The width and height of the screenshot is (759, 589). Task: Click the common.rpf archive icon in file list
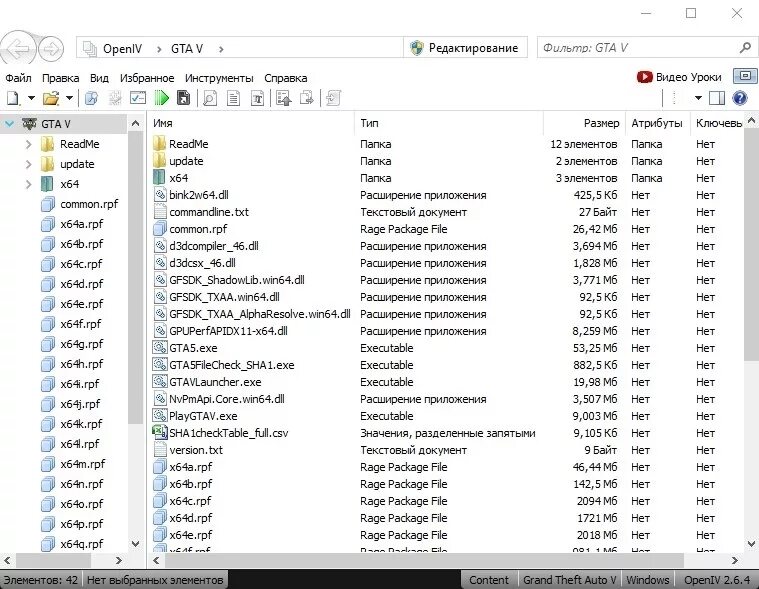160,228
